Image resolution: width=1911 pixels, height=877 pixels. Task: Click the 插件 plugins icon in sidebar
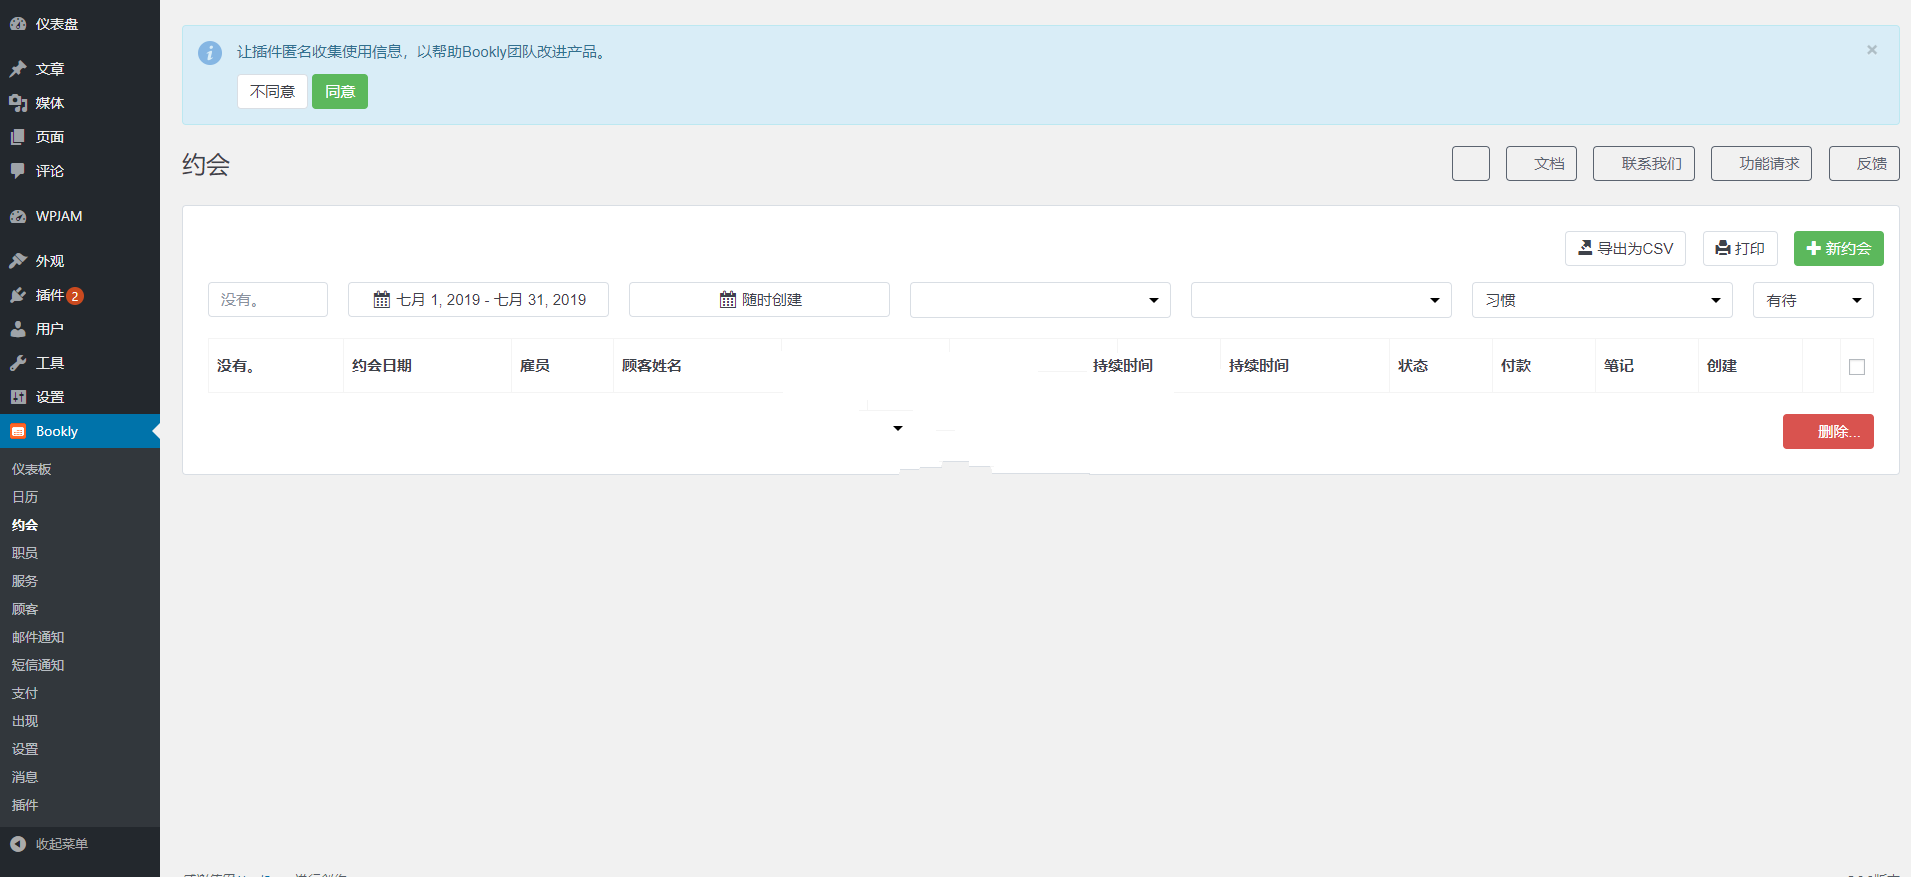tap(18, 295)
